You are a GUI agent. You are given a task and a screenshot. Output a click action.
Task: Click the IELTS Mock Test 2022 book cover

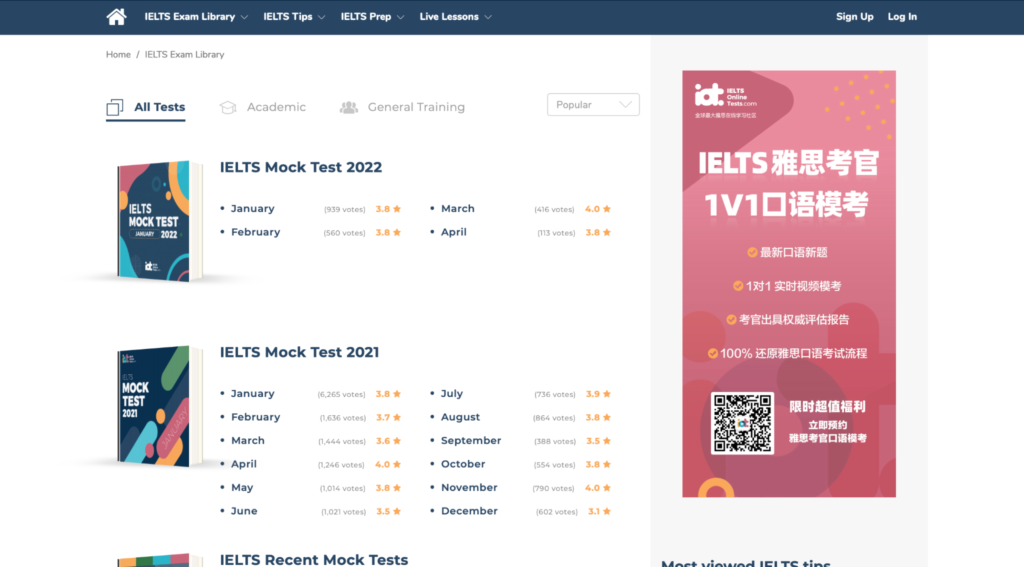pos(153,221)
